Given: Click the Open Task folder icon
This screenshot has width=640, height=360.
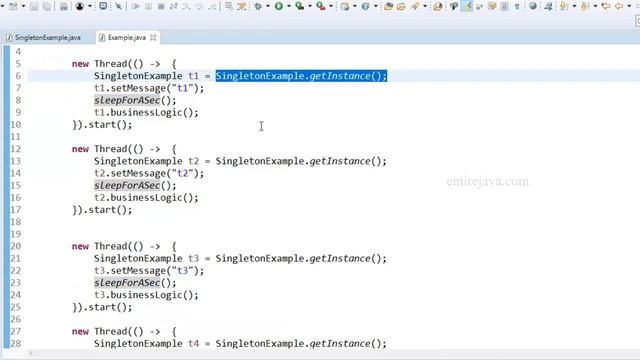Looking at the screenshot, I should pos(401,6).
